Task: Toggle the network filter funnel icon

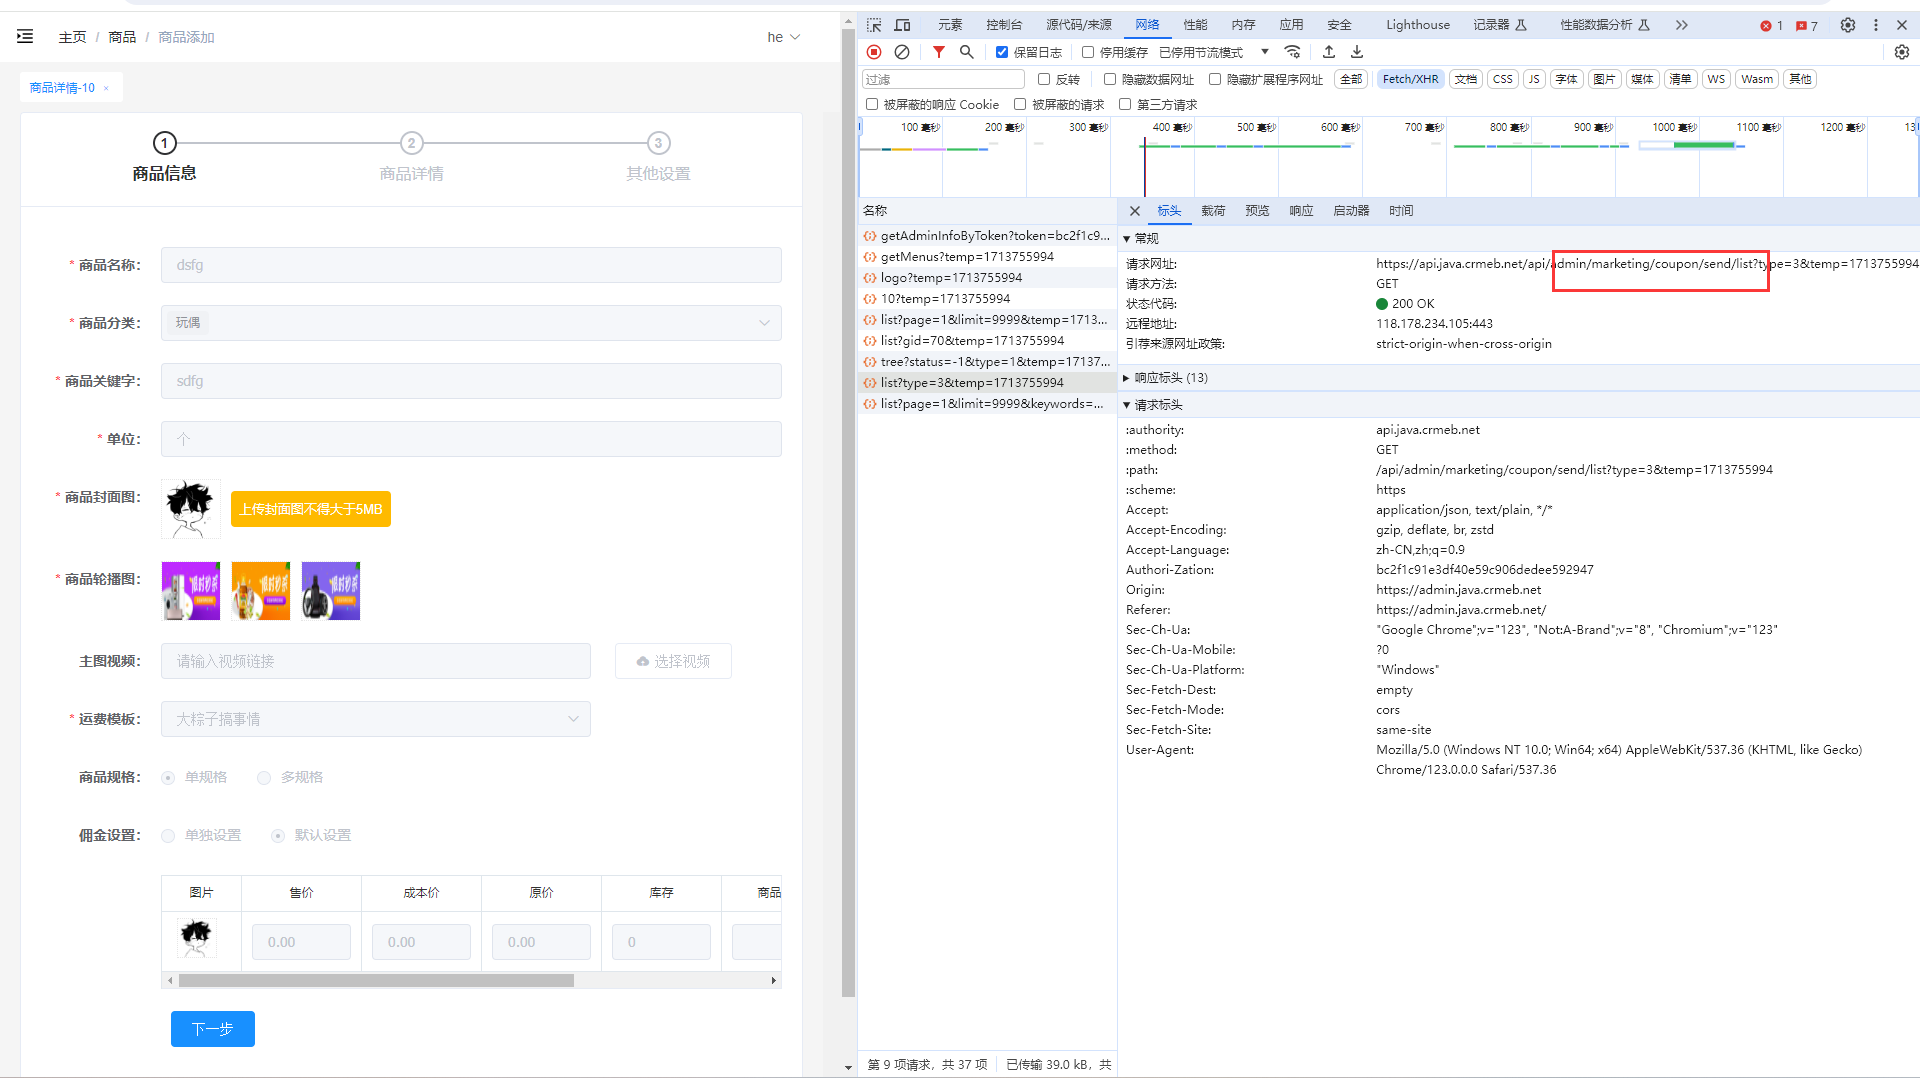Action: click(938, 52)
